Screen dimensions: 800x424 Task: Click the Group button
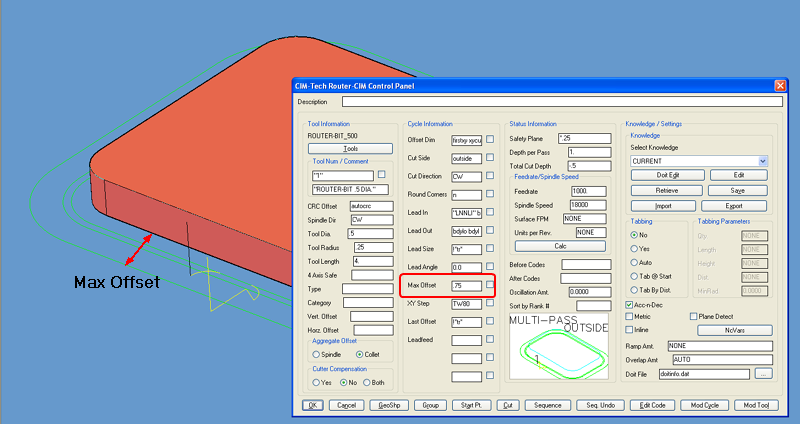click(430, 405)
